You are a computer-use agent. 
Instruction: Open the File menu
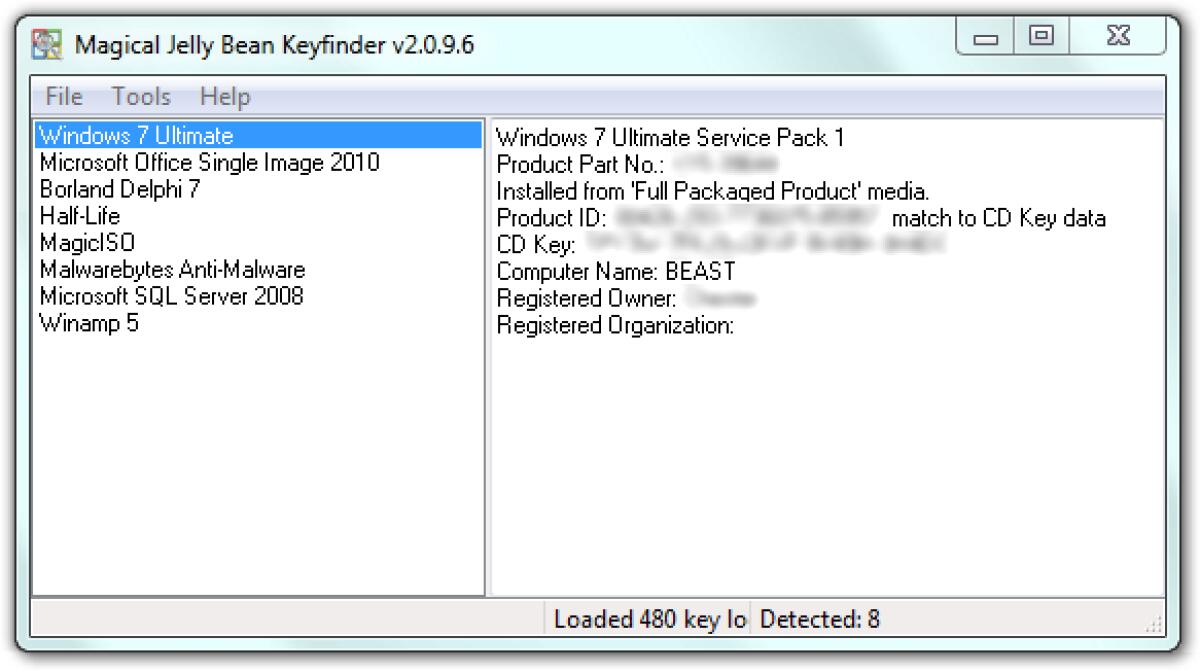[x=62, y=96]
